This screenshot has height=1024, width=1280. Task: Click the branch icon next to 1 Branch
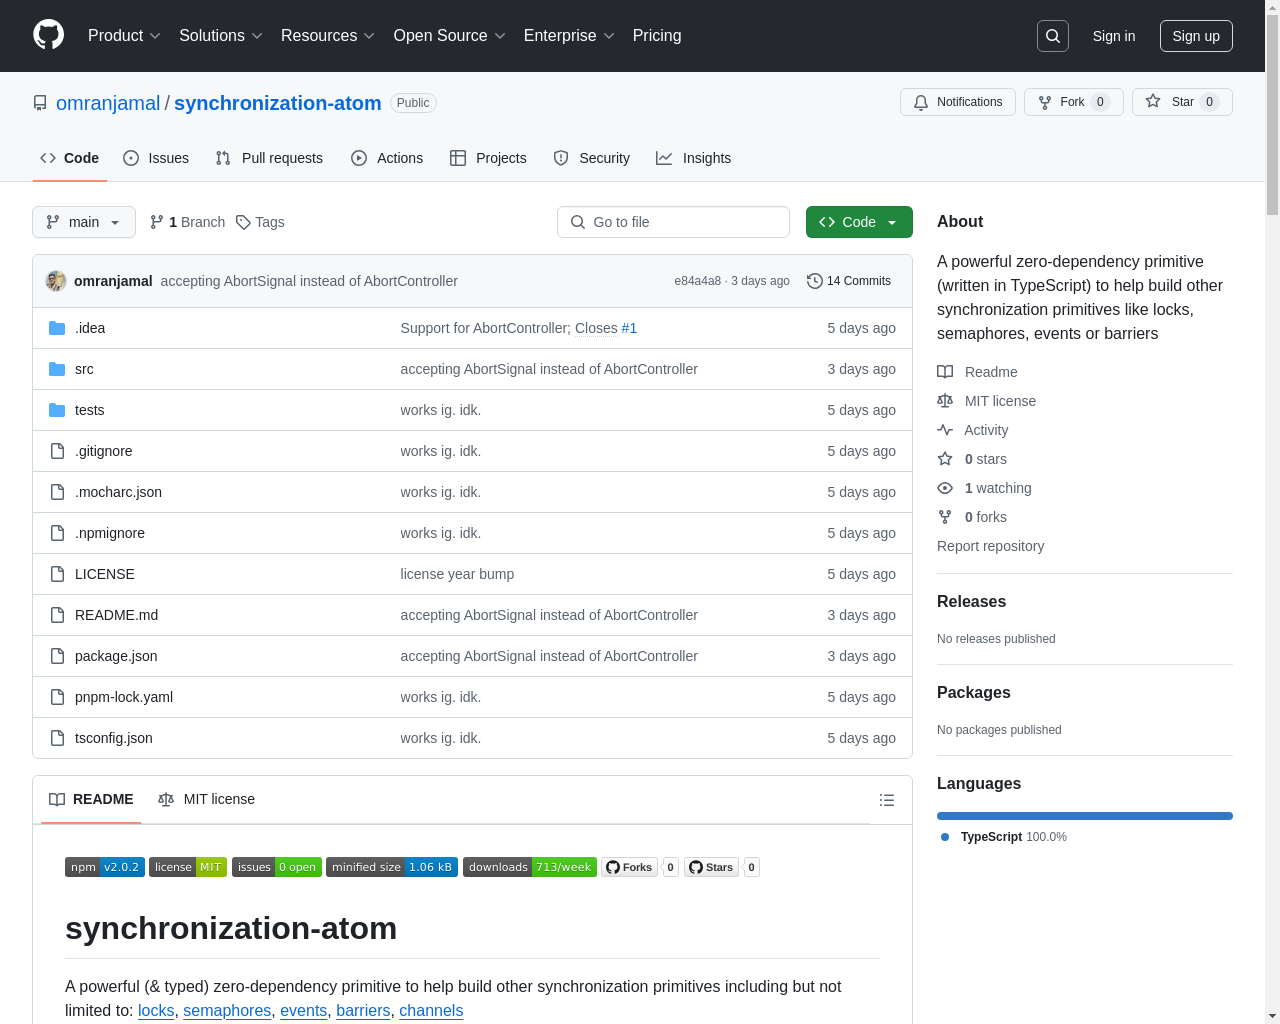(157, 222)
